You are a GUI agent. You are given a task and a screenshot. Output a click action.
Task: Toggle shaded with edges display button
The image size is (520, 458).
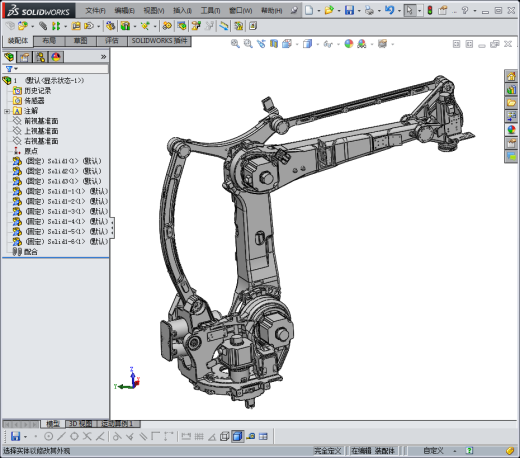[238, 436]
